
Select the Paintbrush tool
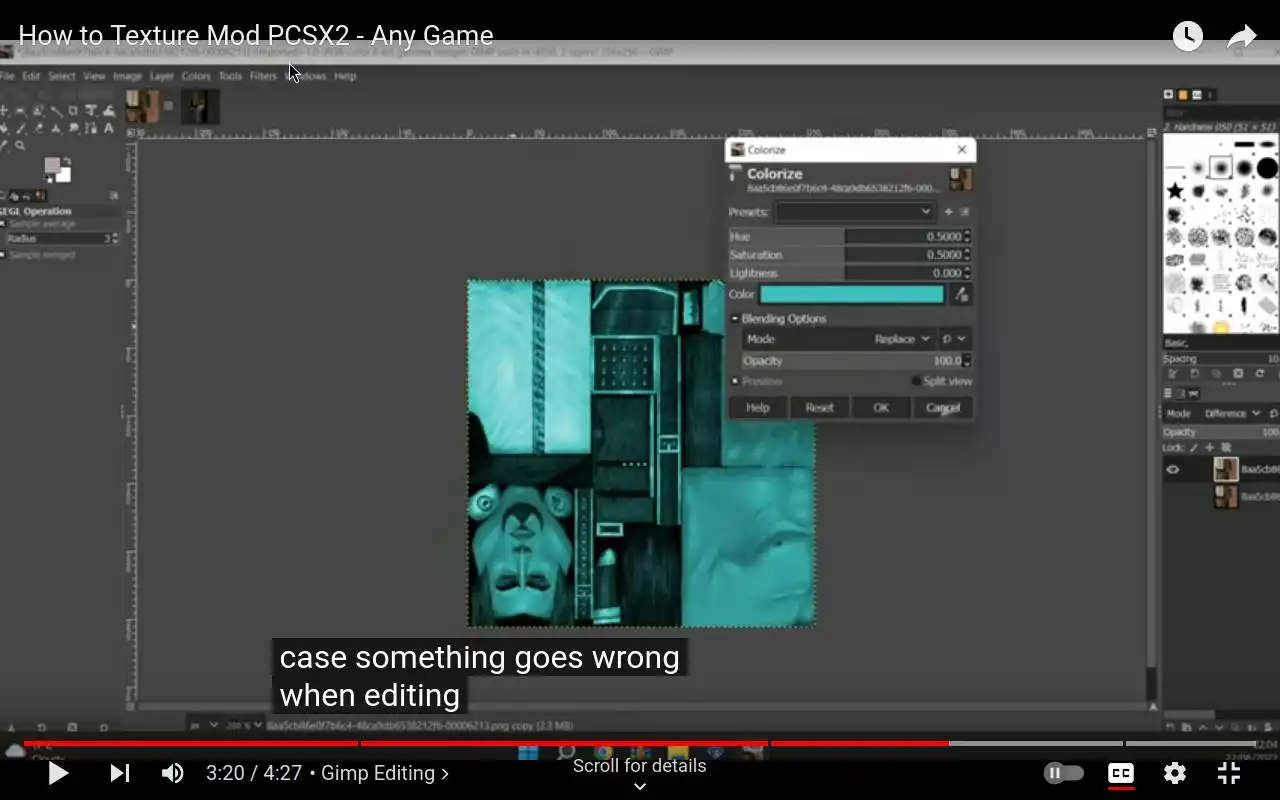coord(20,128)
